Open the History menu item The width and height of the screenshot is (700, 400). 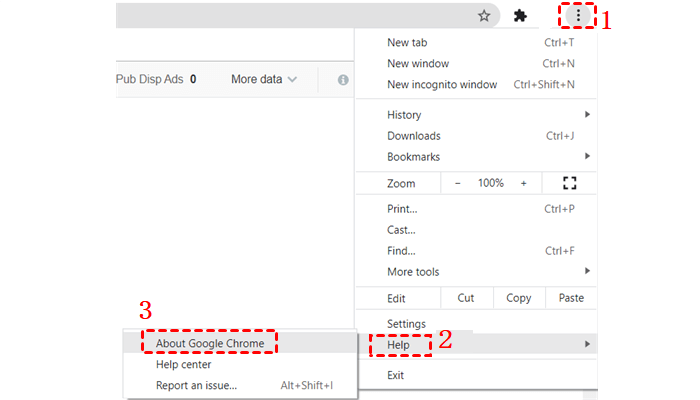click(x=476, y=115)
